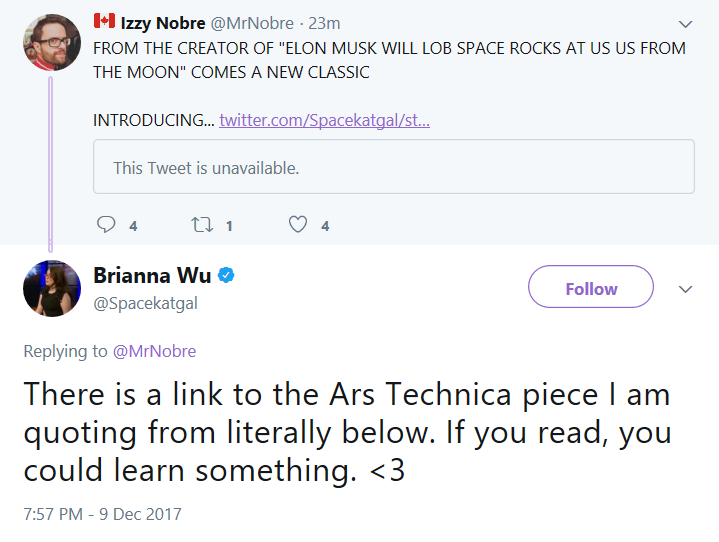
Task: Open Brianna Wu's profile avatar
Action: (x=52, y=288)
